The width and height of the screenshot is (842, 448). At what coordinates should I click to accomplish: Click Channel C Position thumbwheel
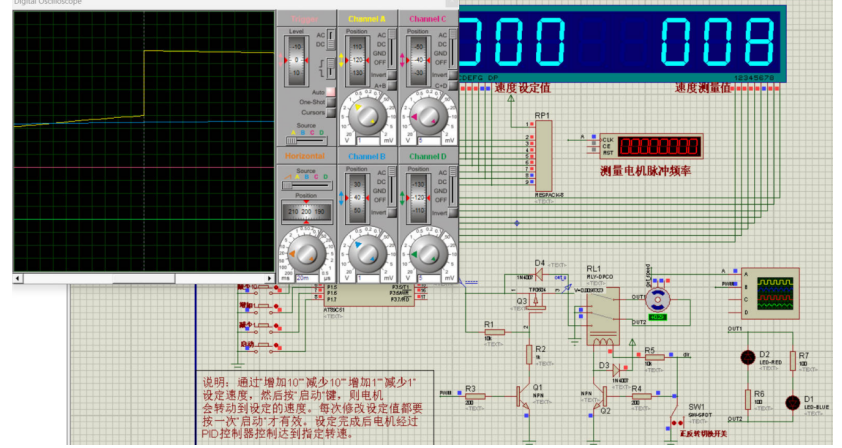[418, 60]
